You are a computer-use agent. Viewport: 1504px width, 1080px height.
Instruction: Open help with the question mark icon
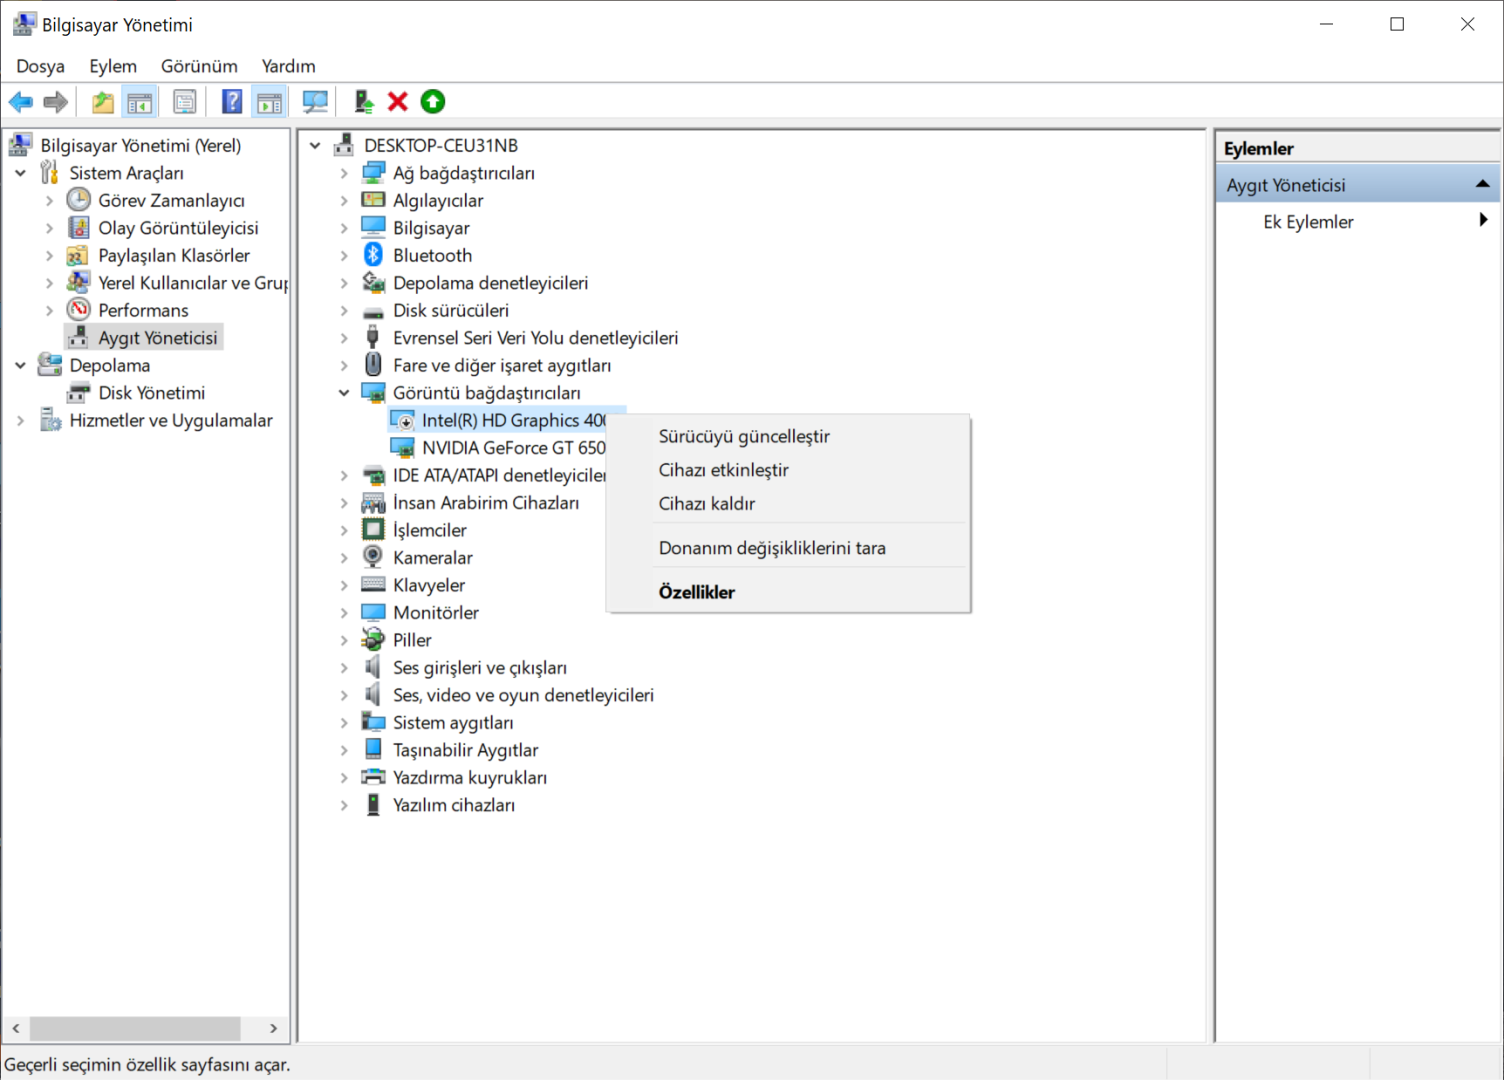[232, 102]
